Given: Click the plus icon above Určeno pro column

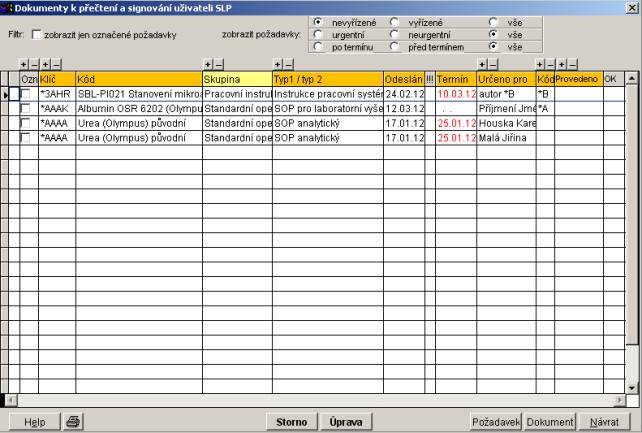Looking at the screenshot, I should pos(481,64).
